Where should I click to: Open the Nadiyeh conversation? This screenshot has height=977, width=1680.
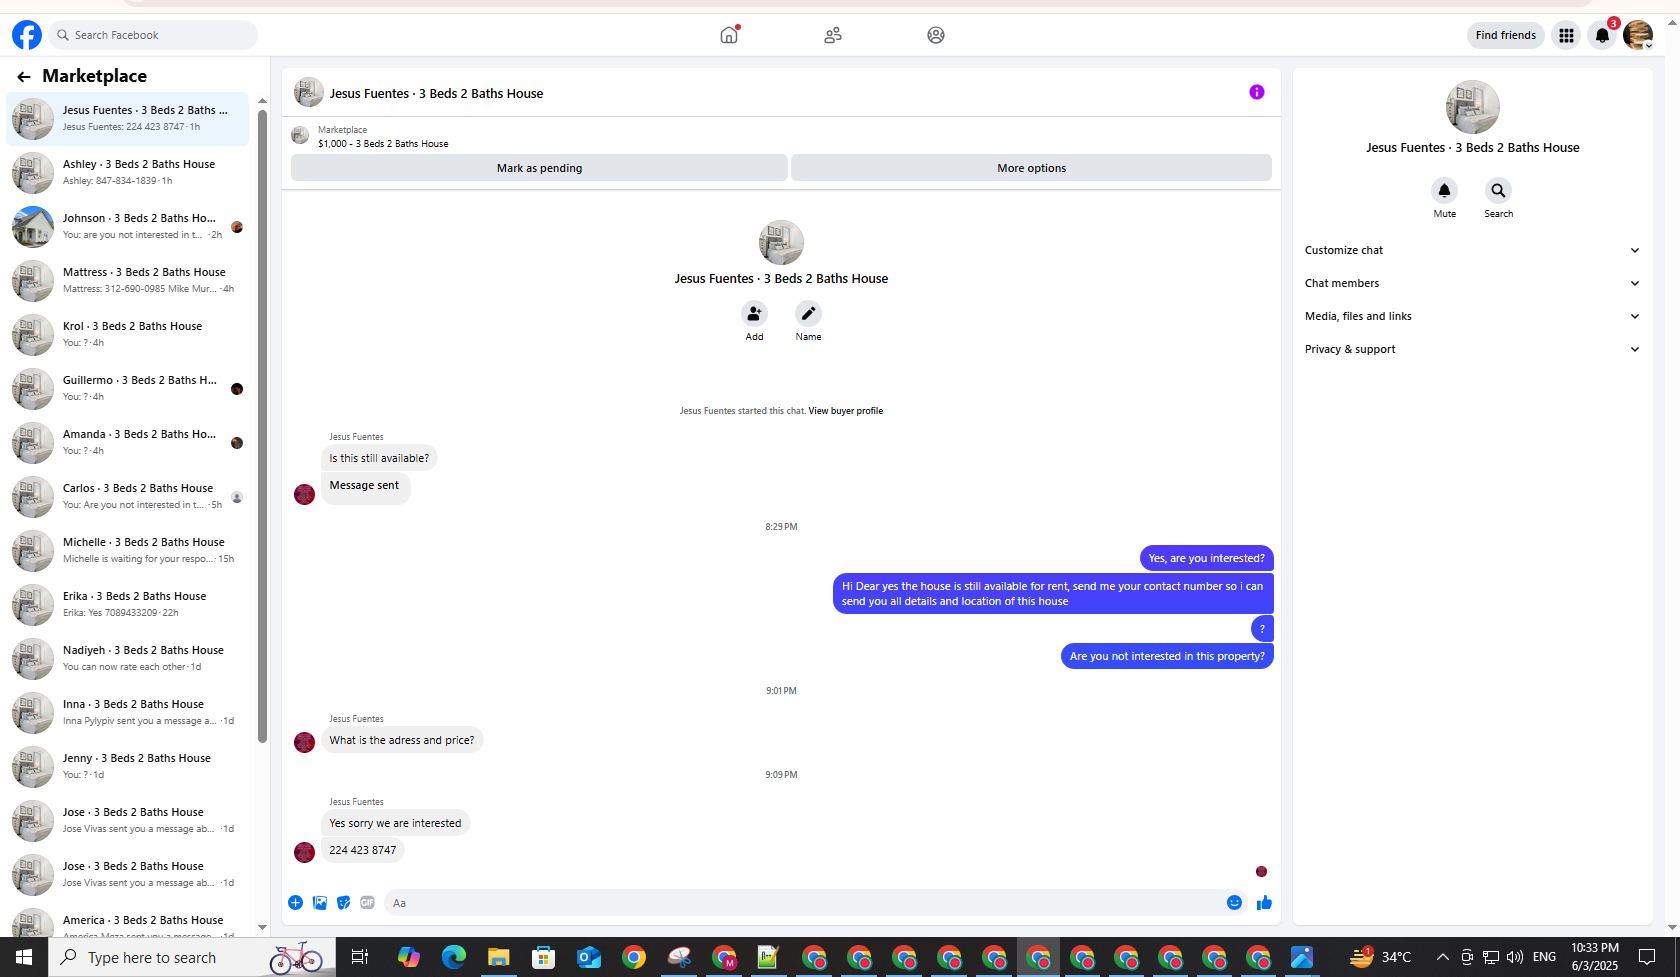(128, 658)
